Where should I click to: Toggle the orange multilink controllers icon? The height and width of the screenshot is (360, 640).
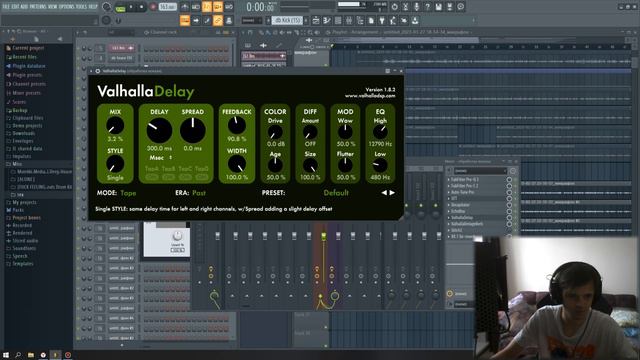pos(218,20)
